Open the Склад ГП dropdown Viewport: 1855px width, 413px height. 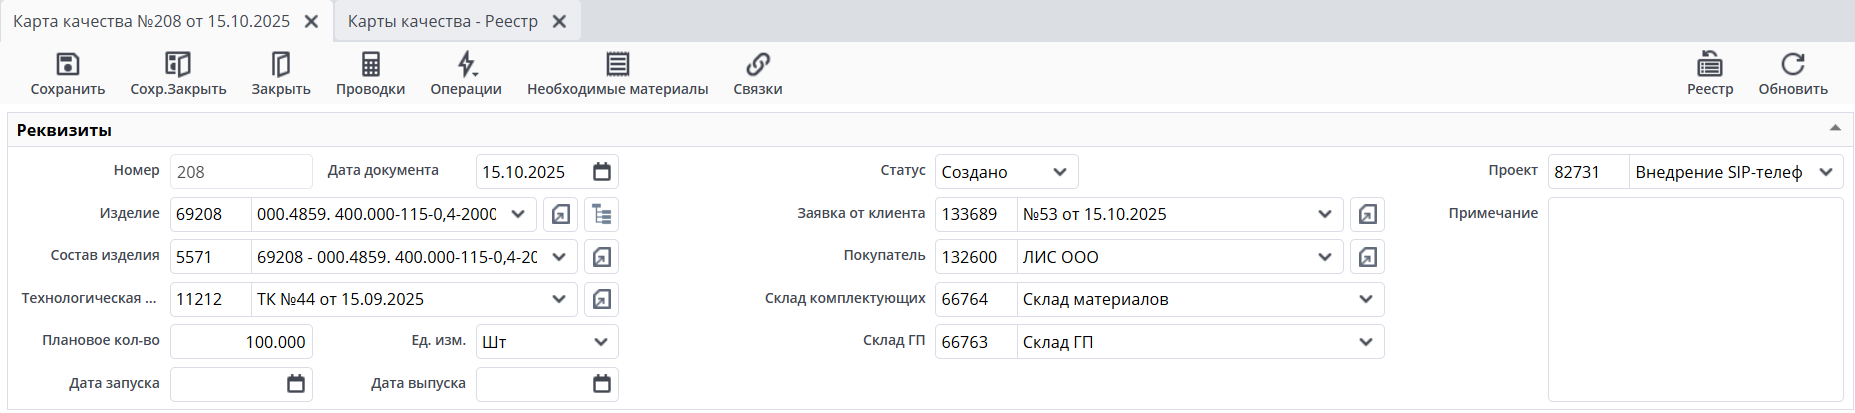[1366, 342]
